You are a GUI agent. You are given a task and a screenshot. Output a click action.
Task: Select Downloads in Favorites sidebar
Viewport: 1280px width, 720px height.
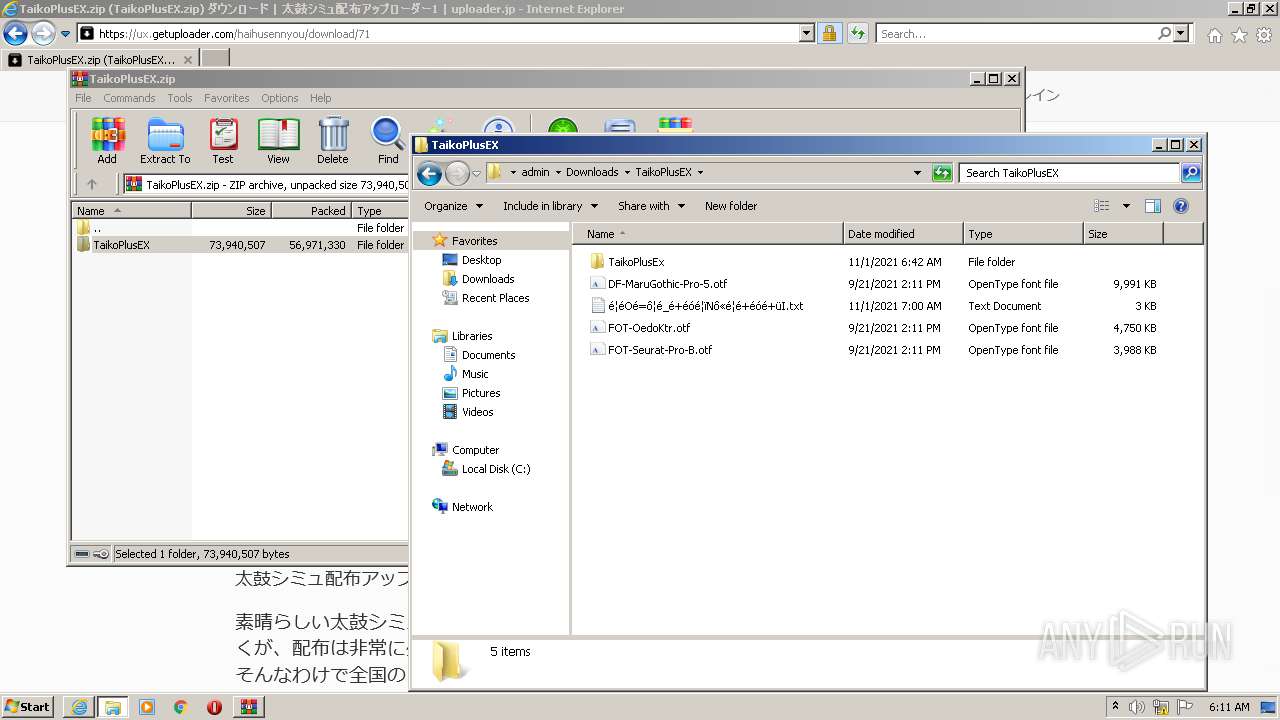tap(488, 279)
